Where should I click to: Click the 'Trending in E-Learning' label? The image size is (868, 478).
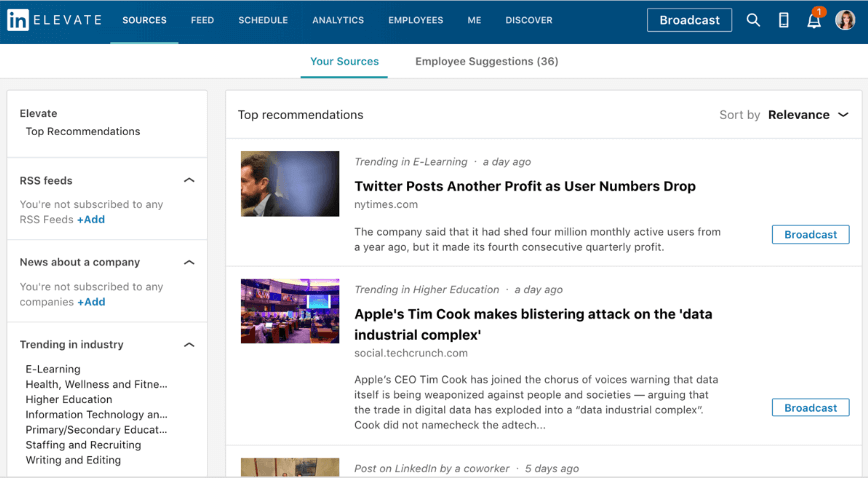point(411,162)
